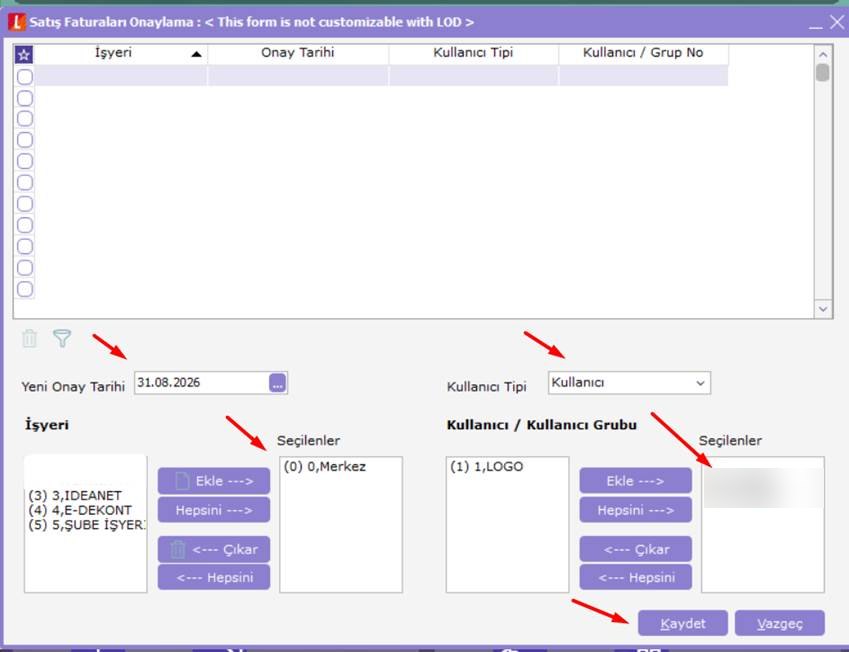This screenshot has height=652, width=849.
Task: Click <--- Hepsini button in İşyeri section
Action: 214,577
